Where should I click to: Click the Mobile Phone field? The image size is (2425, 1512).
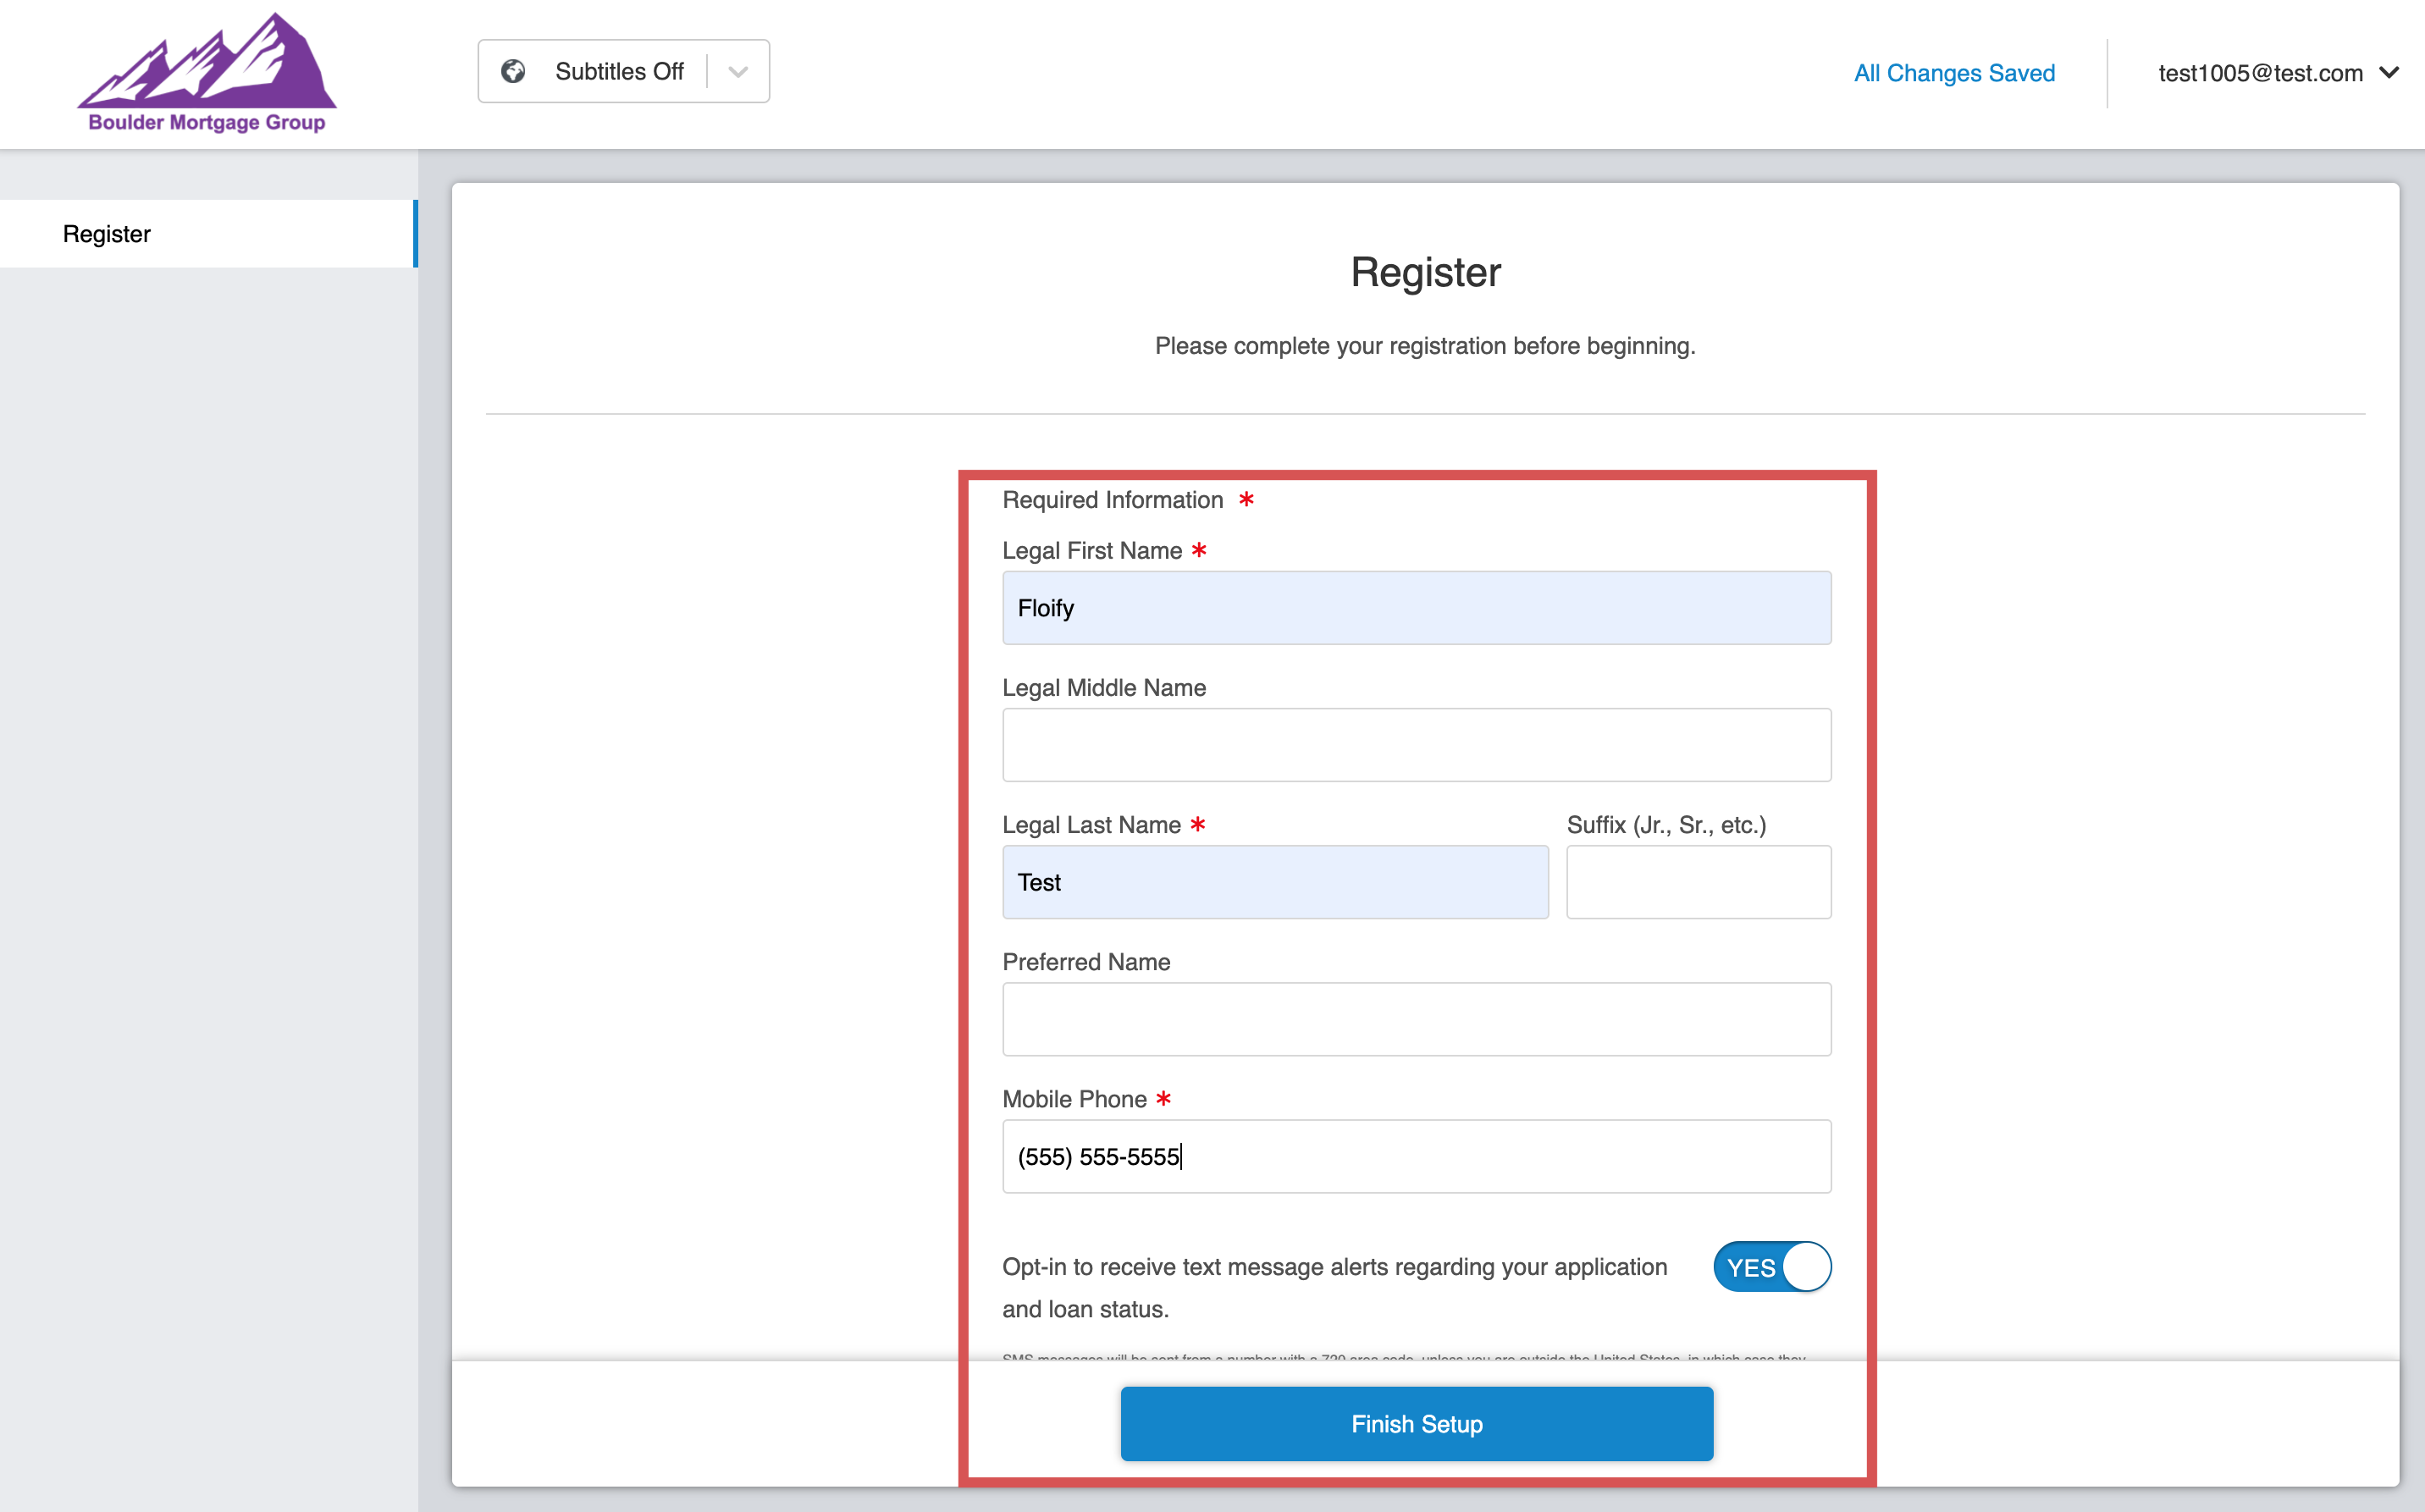click(x=1416, y=1156)
